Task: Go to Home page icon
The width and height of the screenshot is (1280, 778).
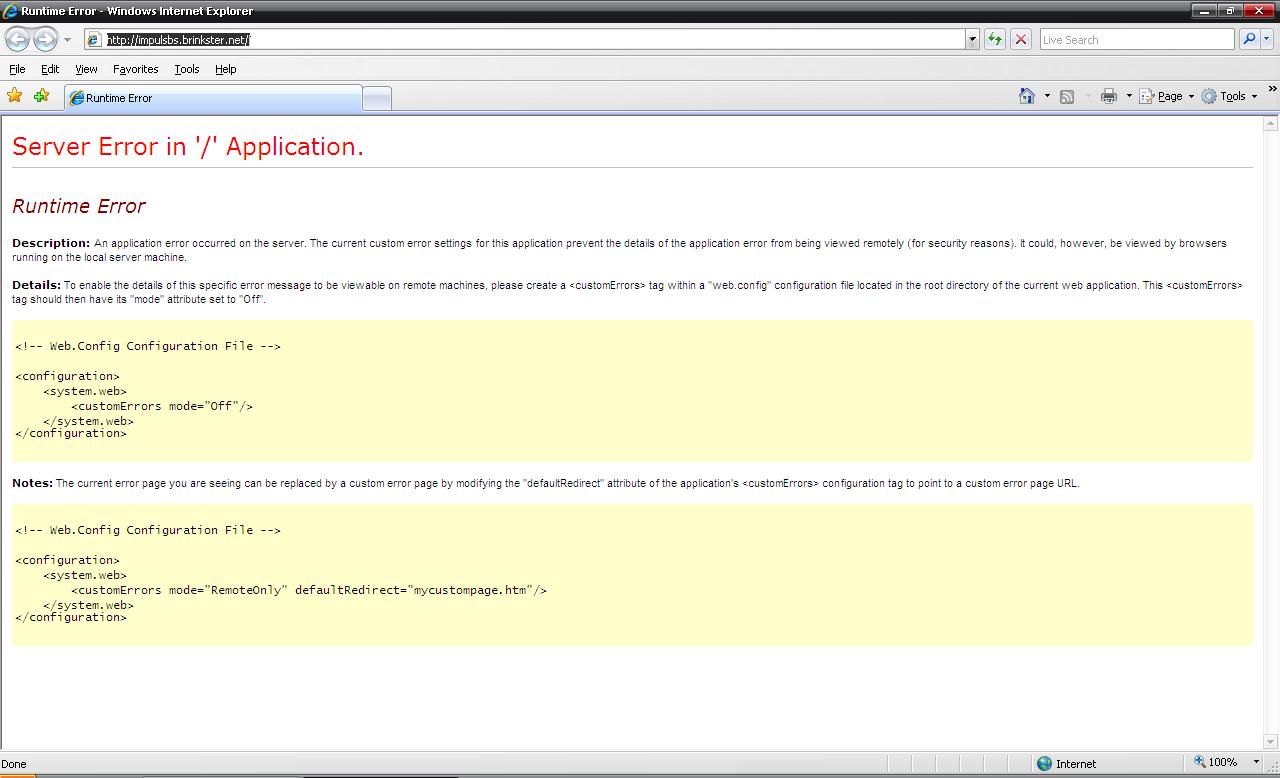Action: coord(1026,96)
